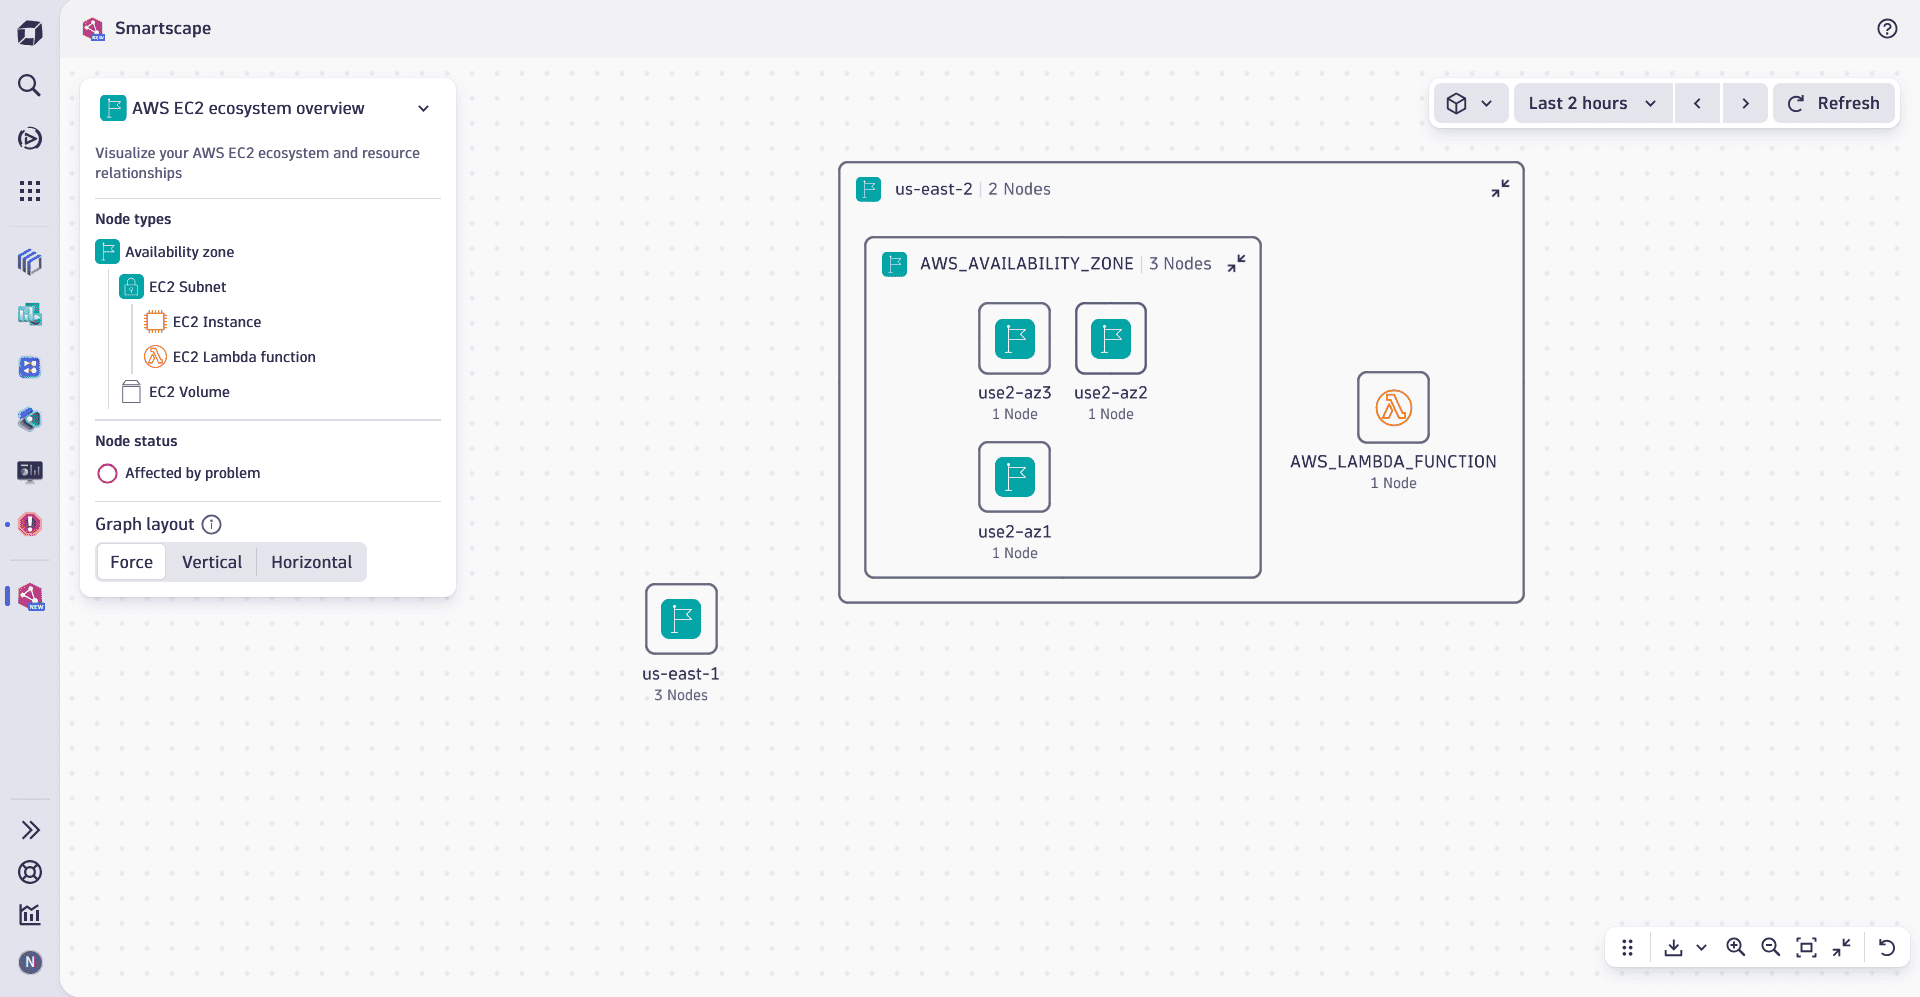
Task: Open the help question mark
Action: [1888, 28]
